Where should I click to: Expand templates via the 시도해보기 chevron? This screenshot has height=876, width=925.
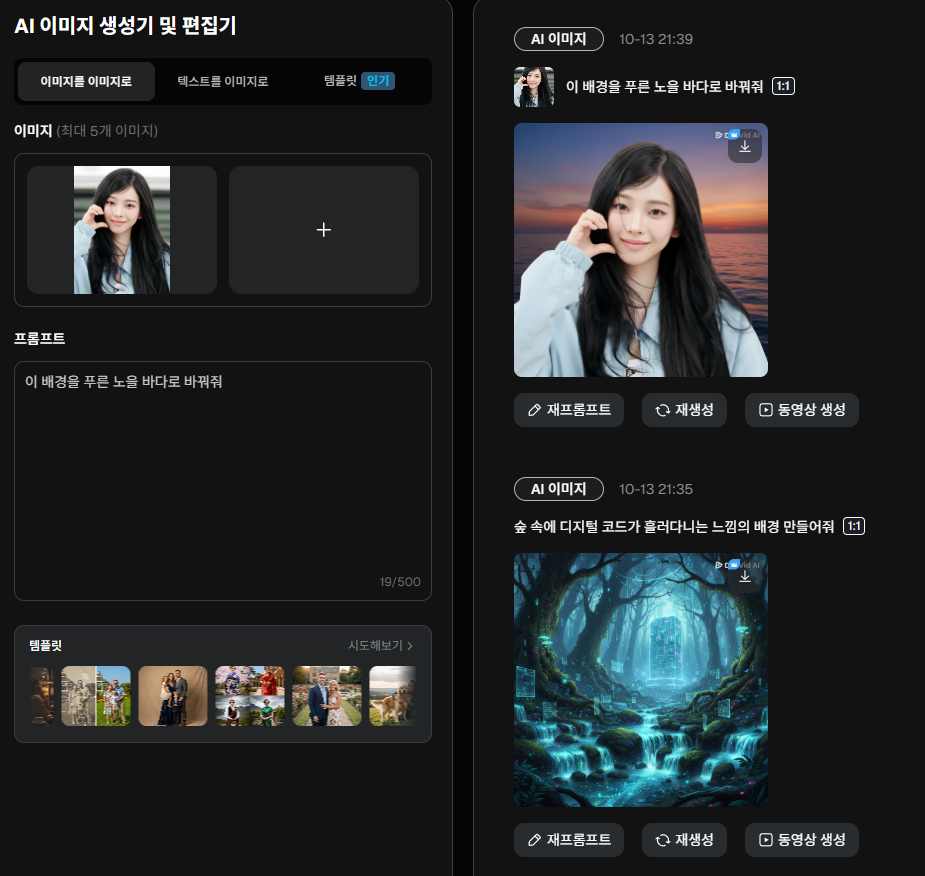point(410,646)
